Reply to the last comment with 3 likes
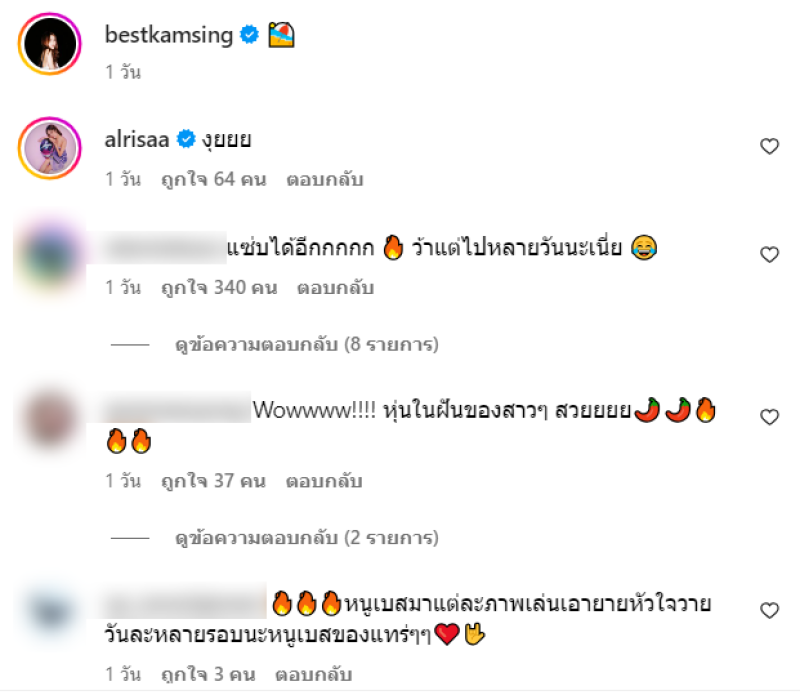 click(314, 675)
